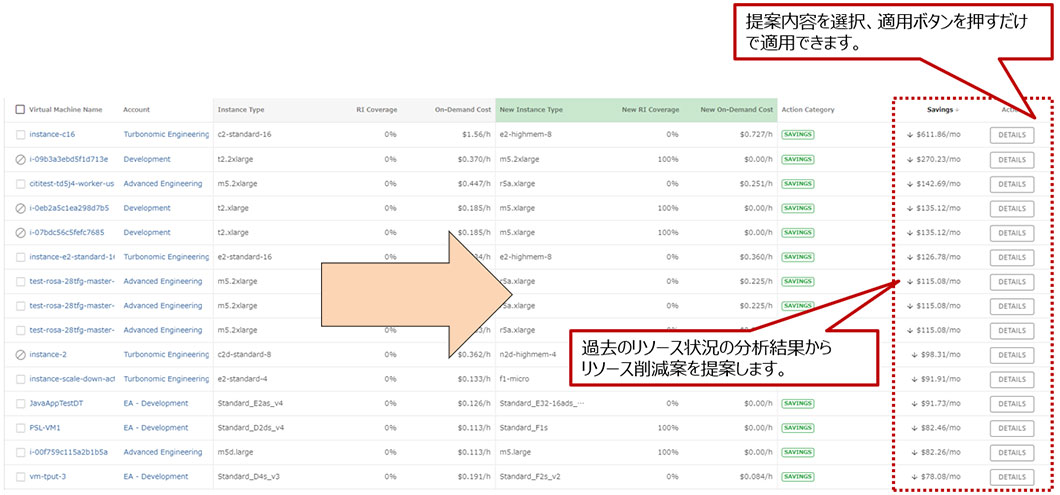Image resolution: width=1060 pixels, height=495 pixels.
Task: Toggle the select-all checkbox in header
Action: (21, 110)
